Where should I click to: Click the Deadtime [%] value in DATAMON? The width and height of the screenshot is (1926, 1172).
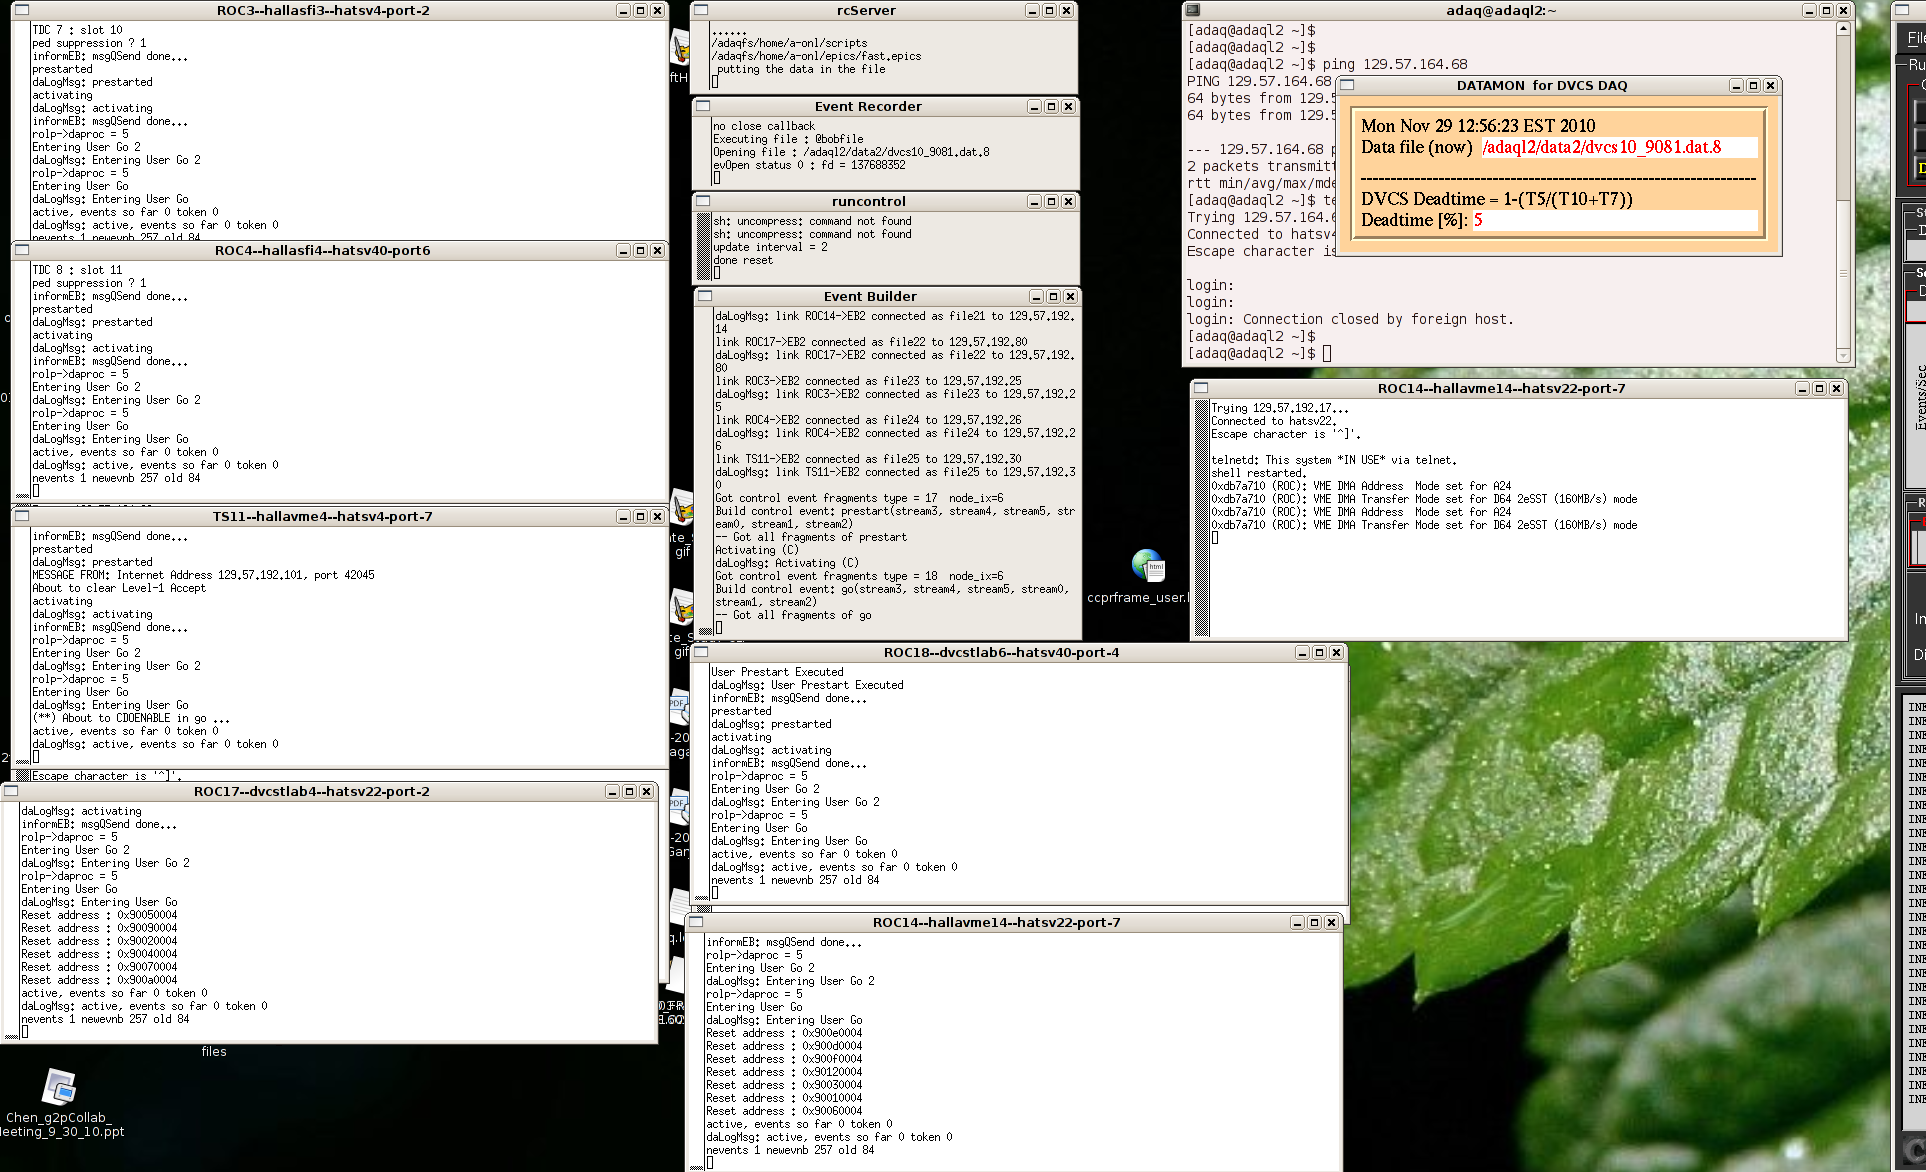(x=1478, y=220)
